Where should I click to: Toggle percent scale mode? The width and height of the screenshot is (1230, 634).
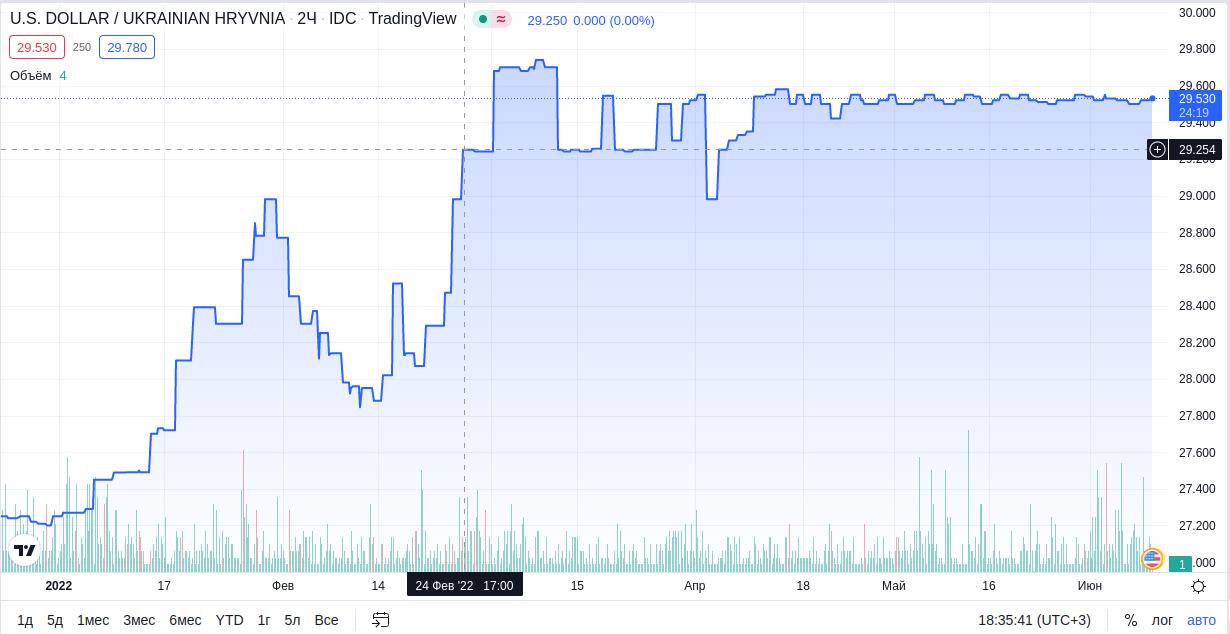(x=1130, y=620)
